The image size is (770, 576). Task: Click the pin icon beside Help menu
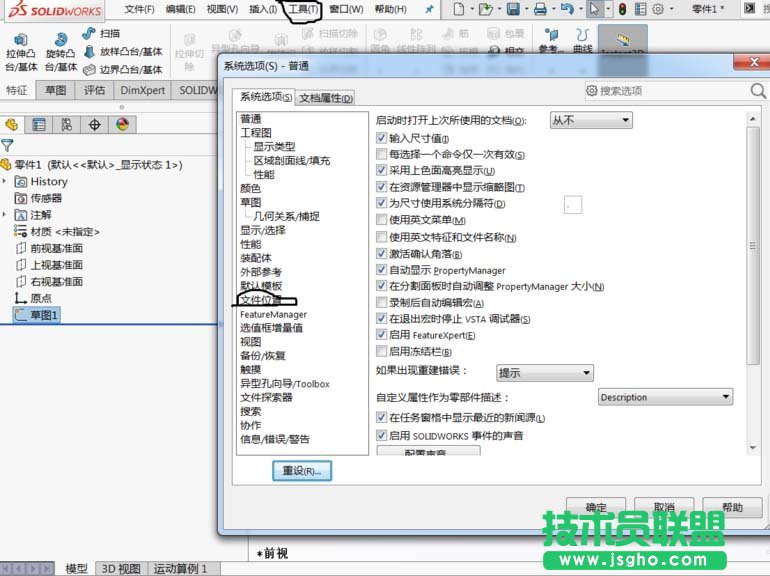(x=429, y=9)
